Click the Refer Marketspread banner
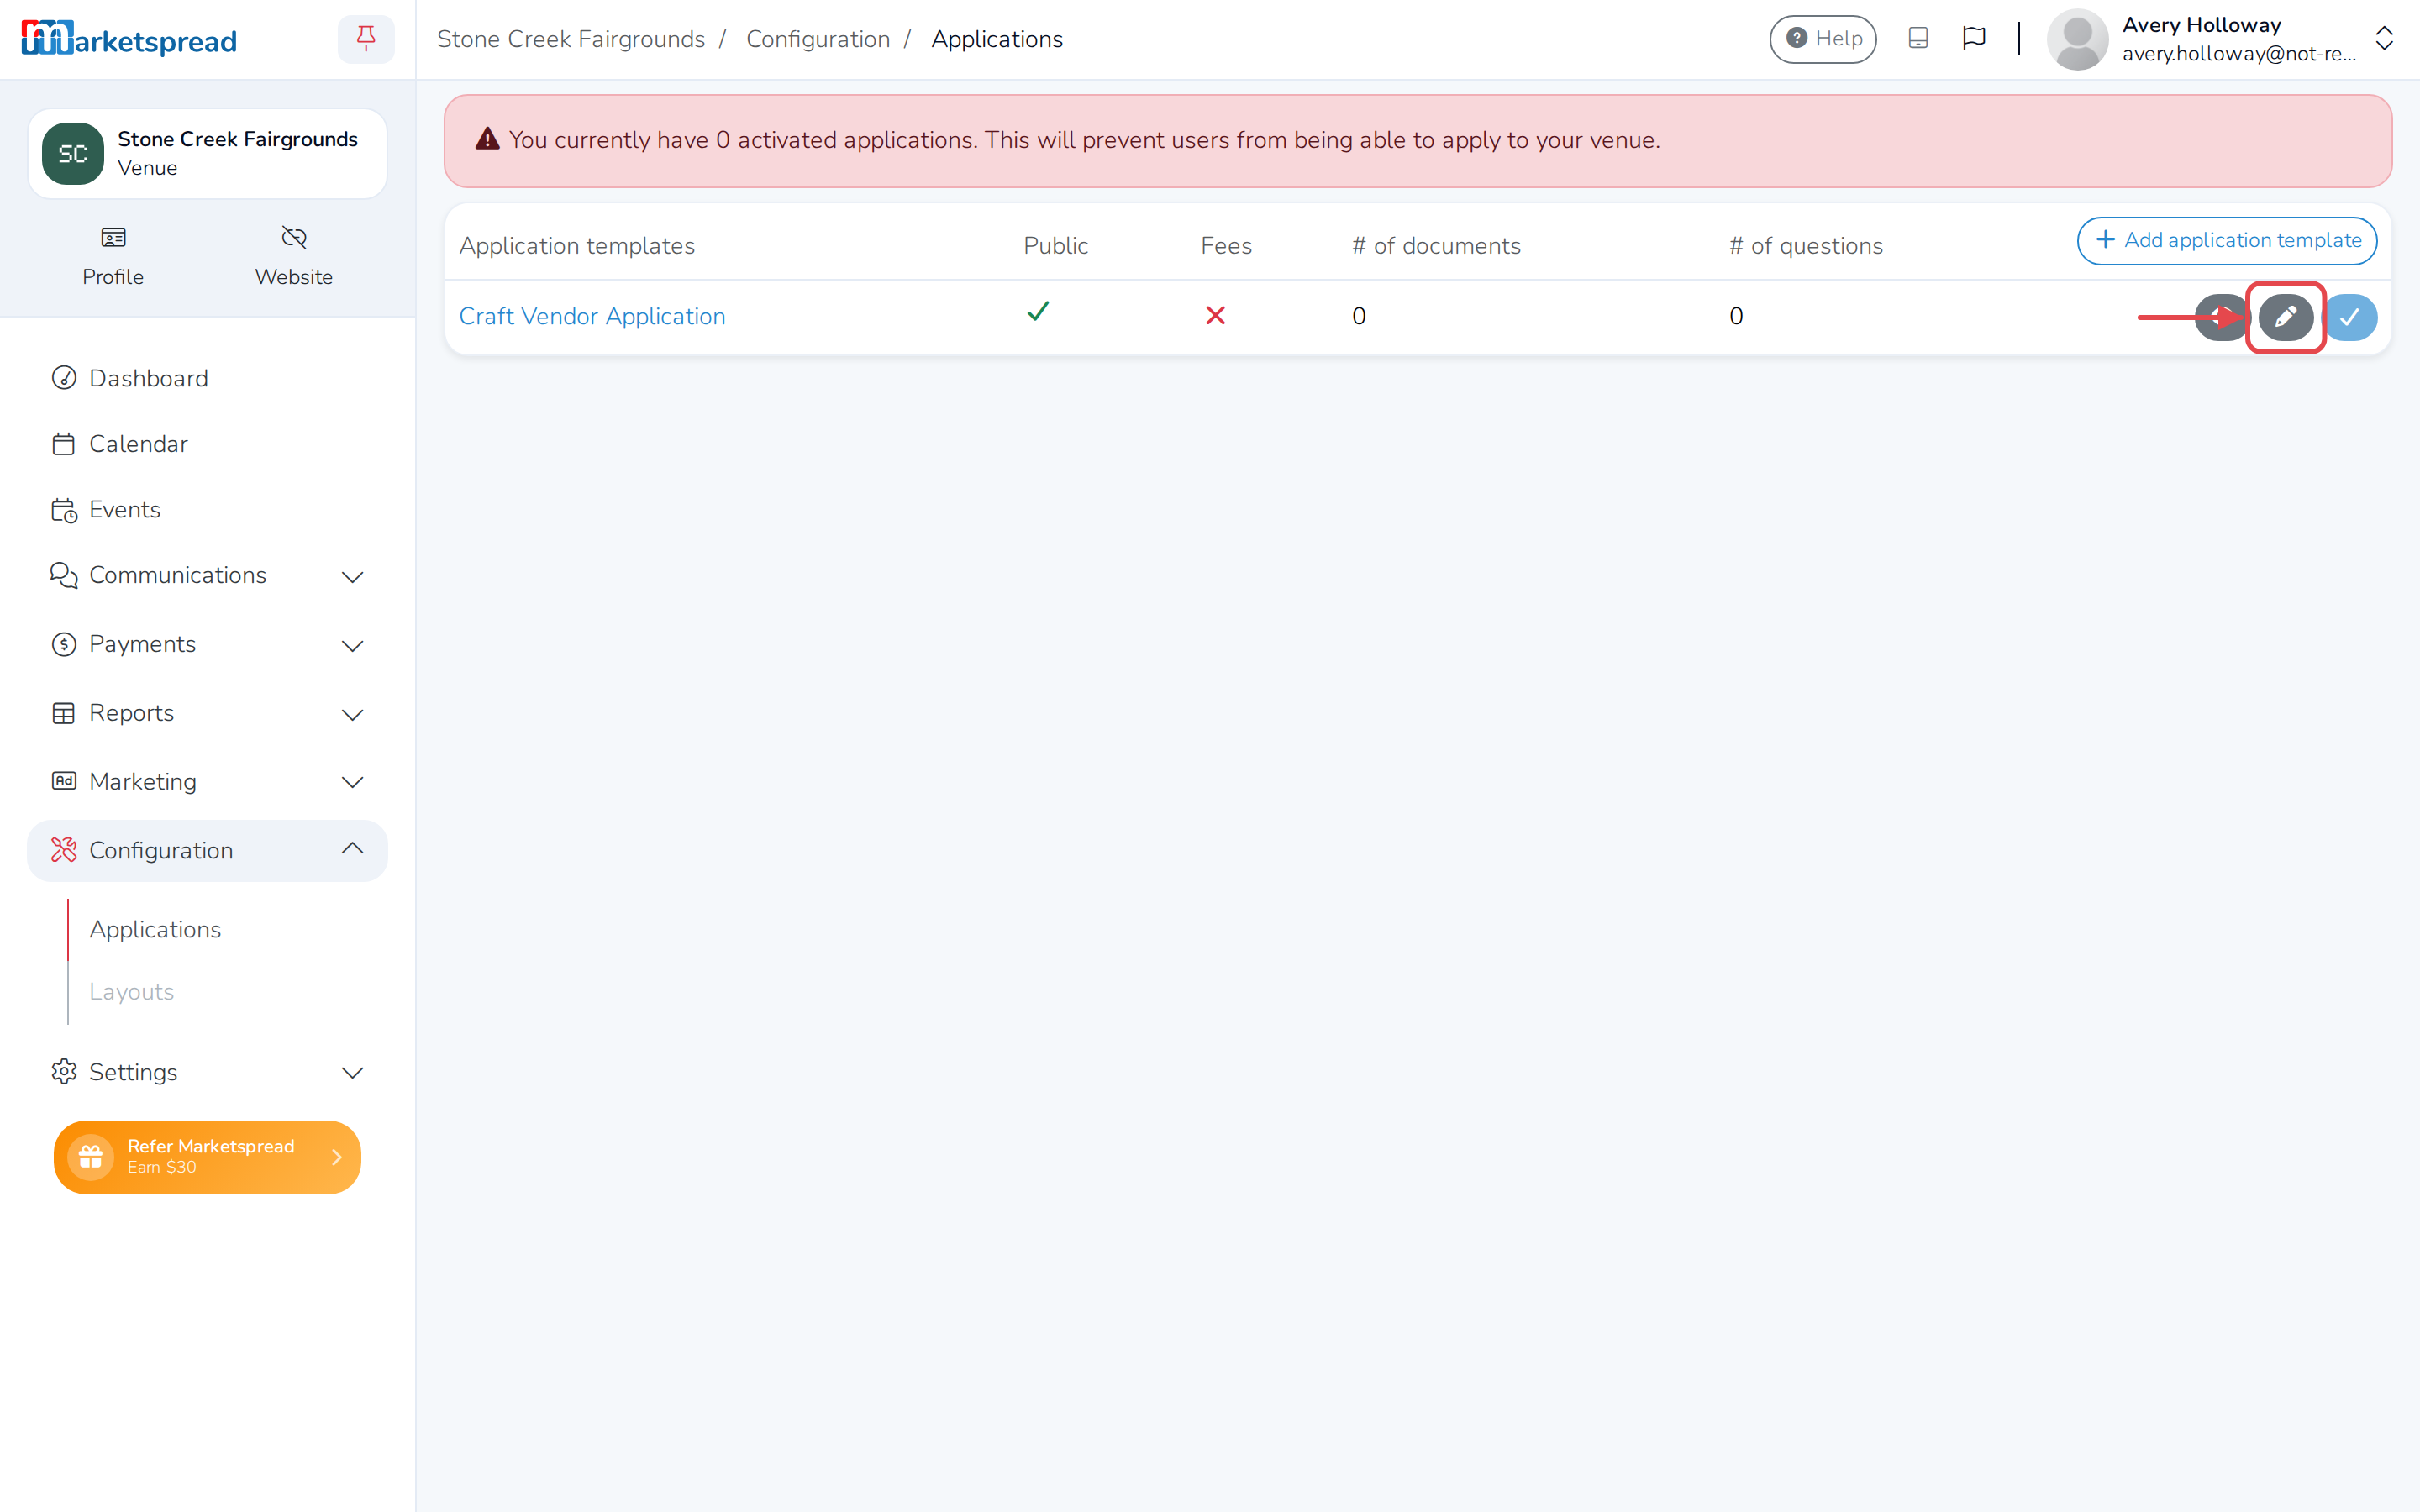The width and height of the screenshot is (2420, 1512). [x=207, y=1157]
